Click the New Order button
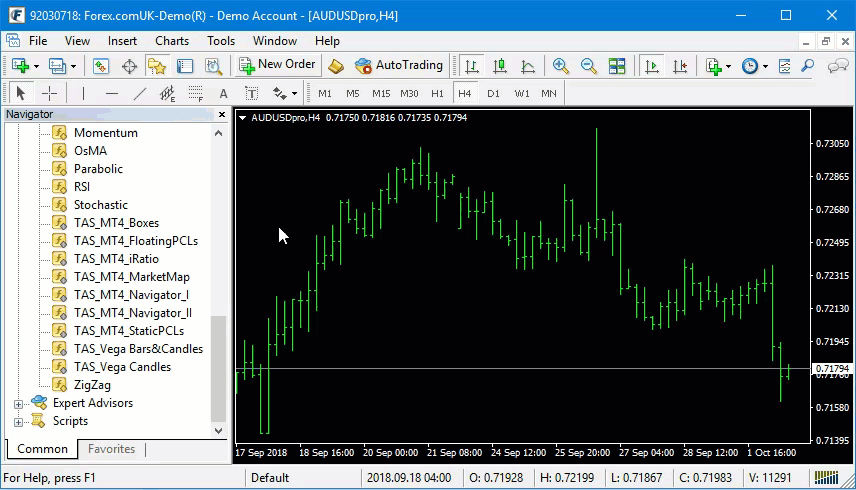Image resolution: width=856 pixels, height=490 pixels. (278, 65)
